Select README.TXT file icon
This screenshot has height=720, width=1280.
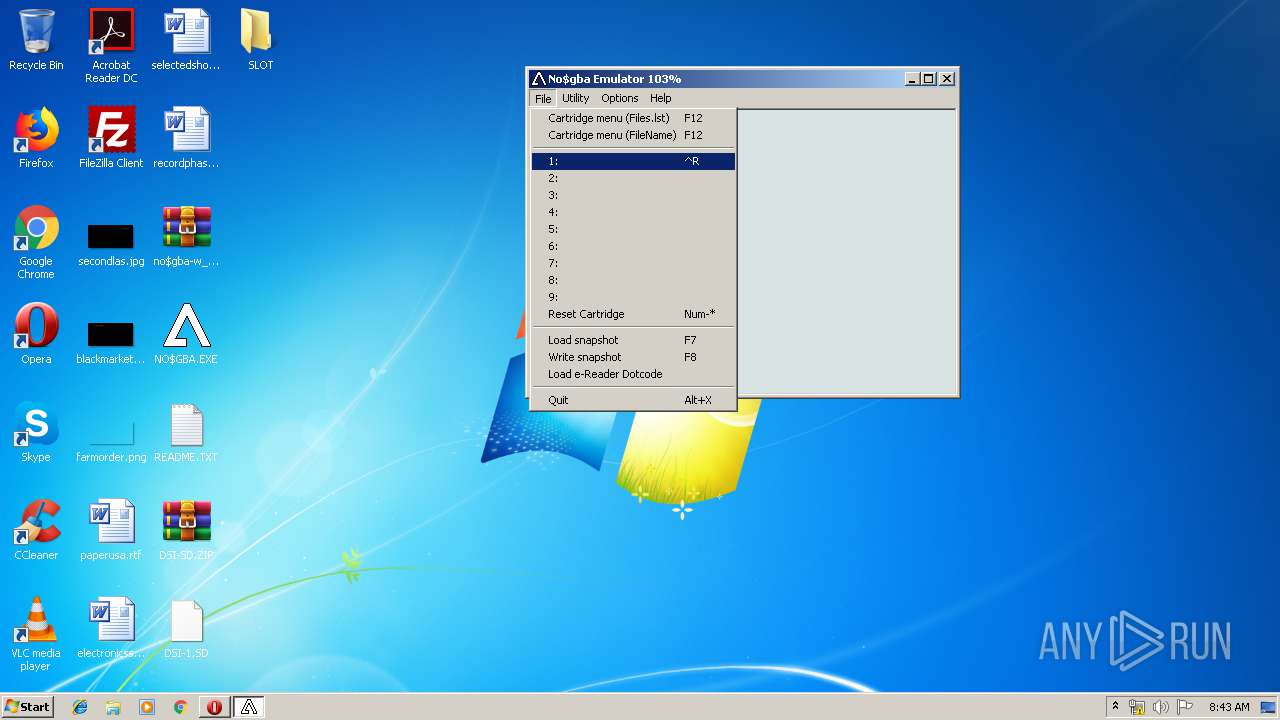pos(186,432)
